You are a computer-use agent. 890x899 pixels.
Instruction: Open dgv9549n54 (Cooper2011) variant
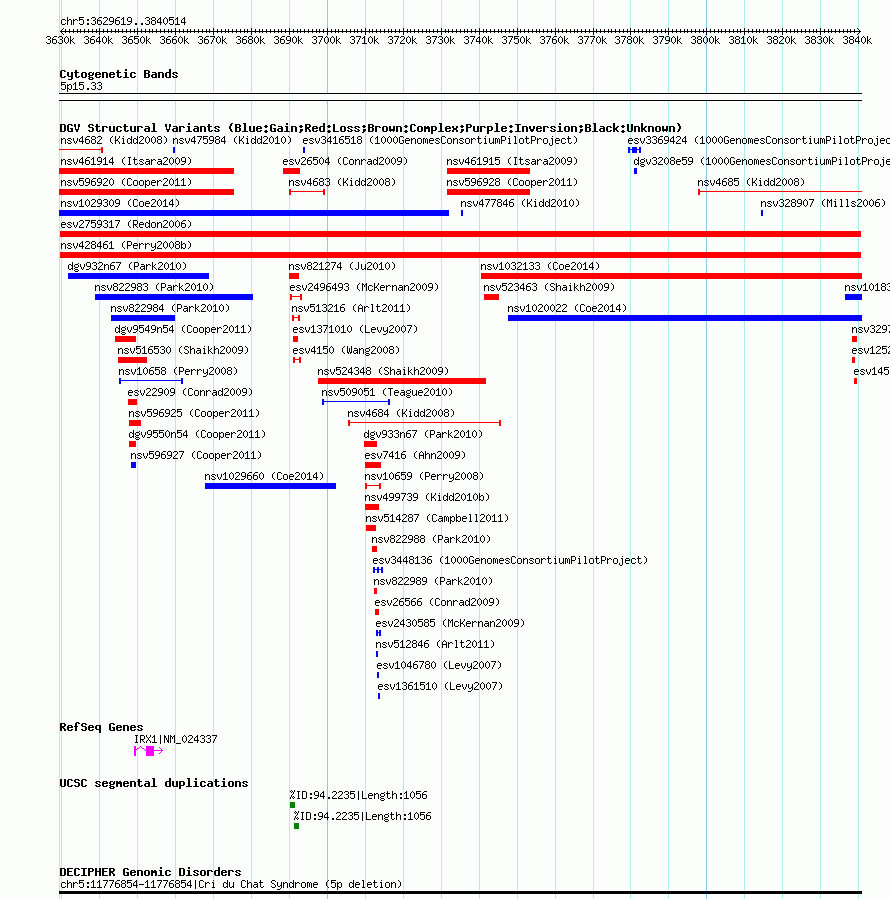183,330
